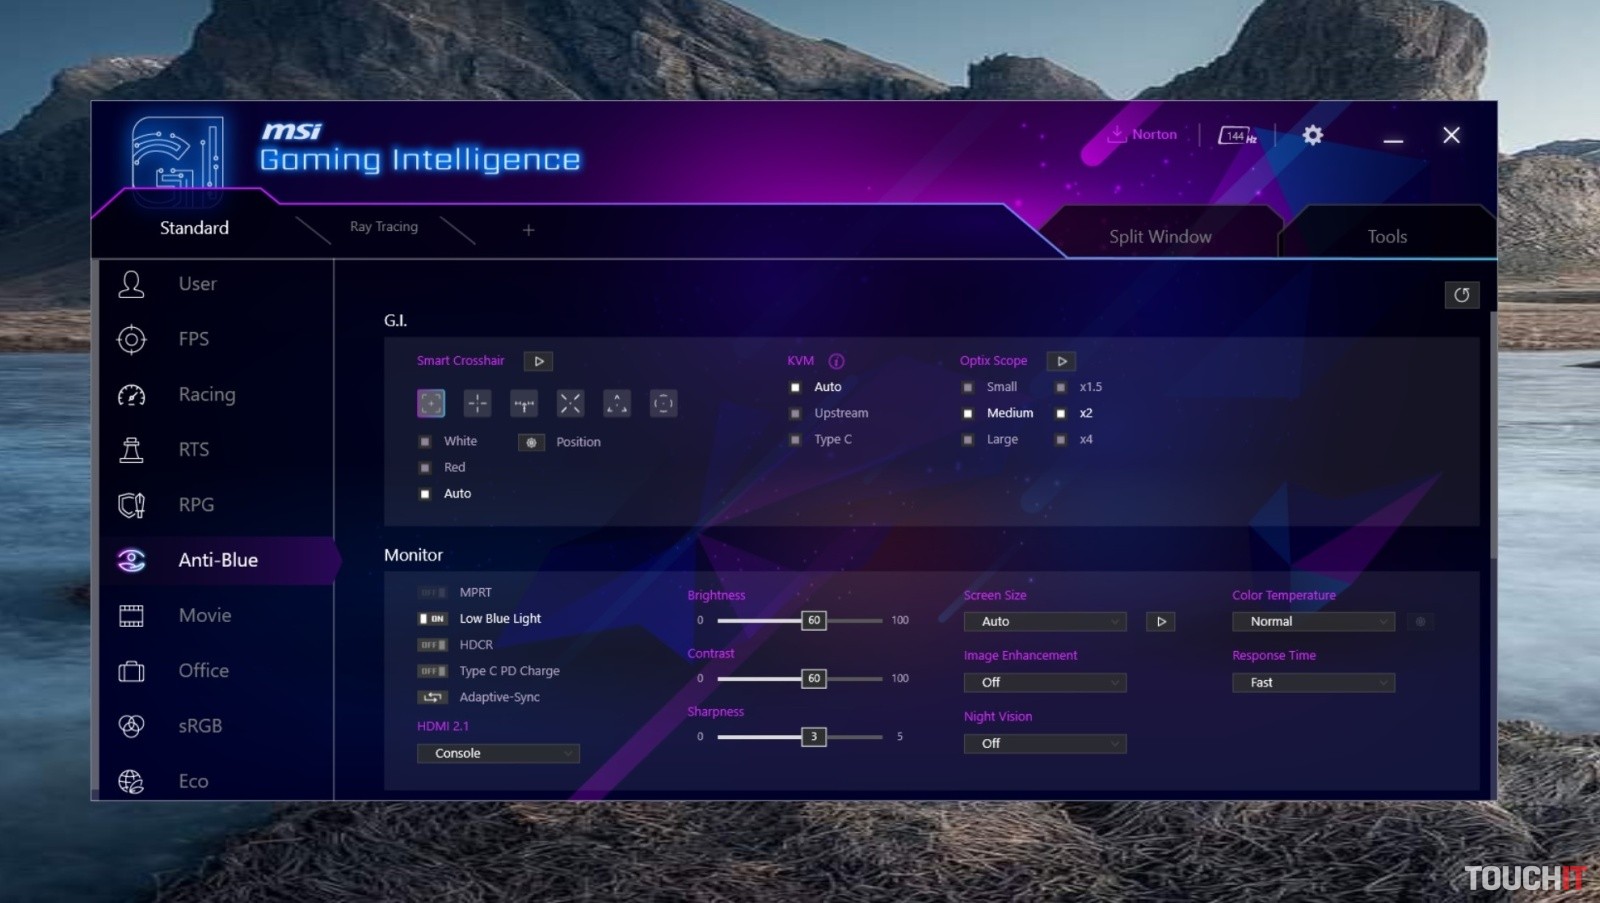Open the HDMI 2.1 Console dropdown

[x=498, y=754]
